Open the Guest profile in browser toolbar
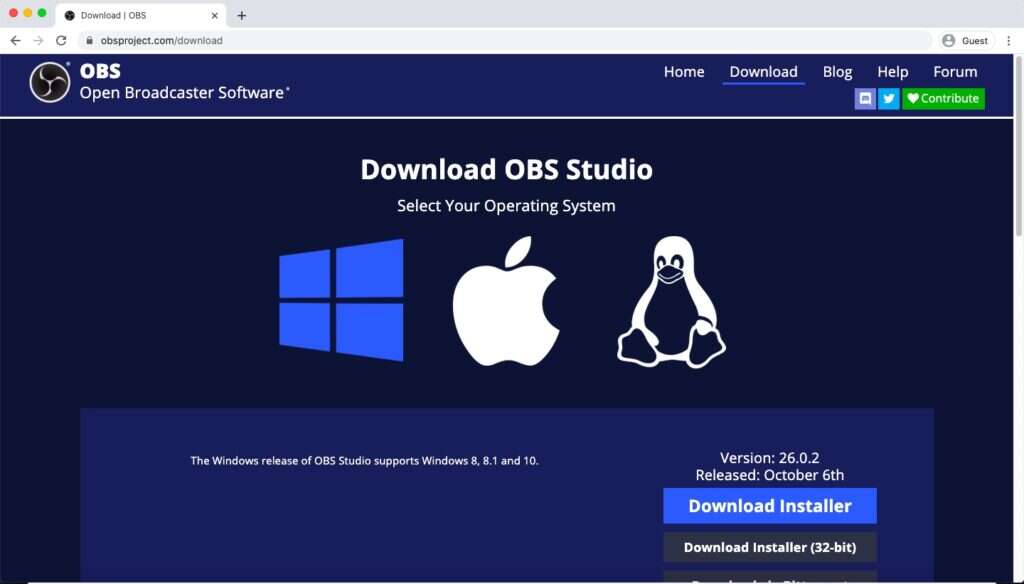Screen dimensions: 1024x584 (965, 40)
